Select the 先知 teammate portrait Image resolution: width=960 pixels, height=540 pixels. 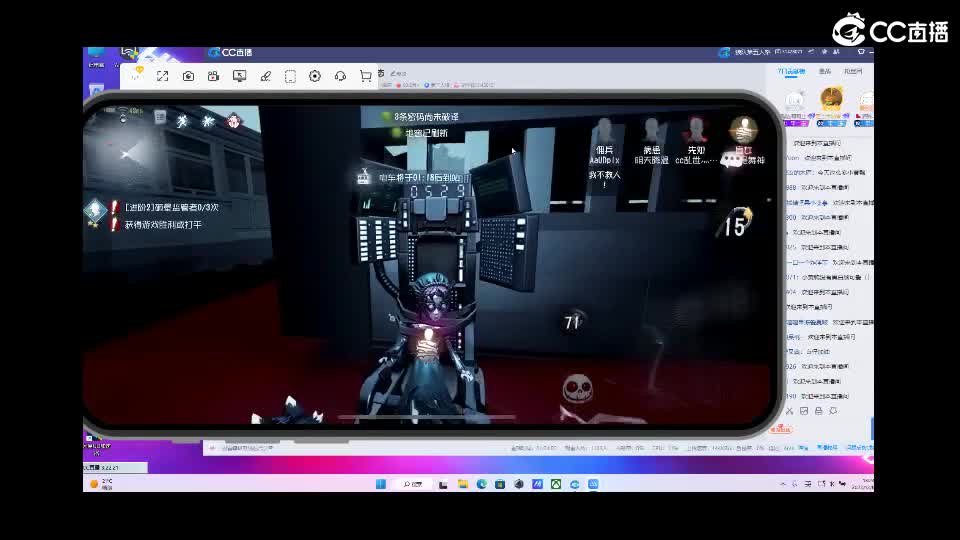696,130
